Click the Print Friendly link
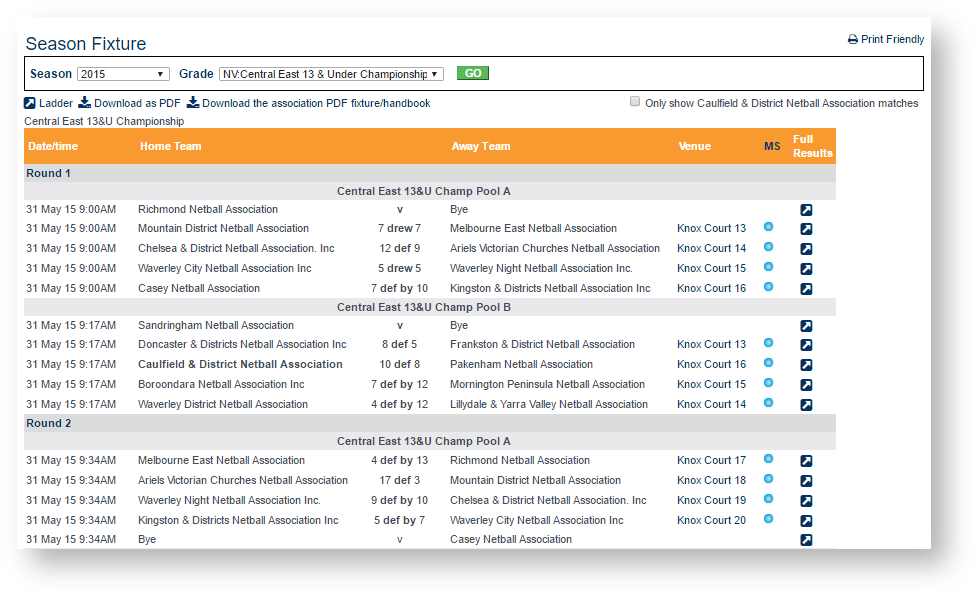Image resolution: width=979 pixels, height=597 pixels. pyautogui.click(x=892, y=39)
